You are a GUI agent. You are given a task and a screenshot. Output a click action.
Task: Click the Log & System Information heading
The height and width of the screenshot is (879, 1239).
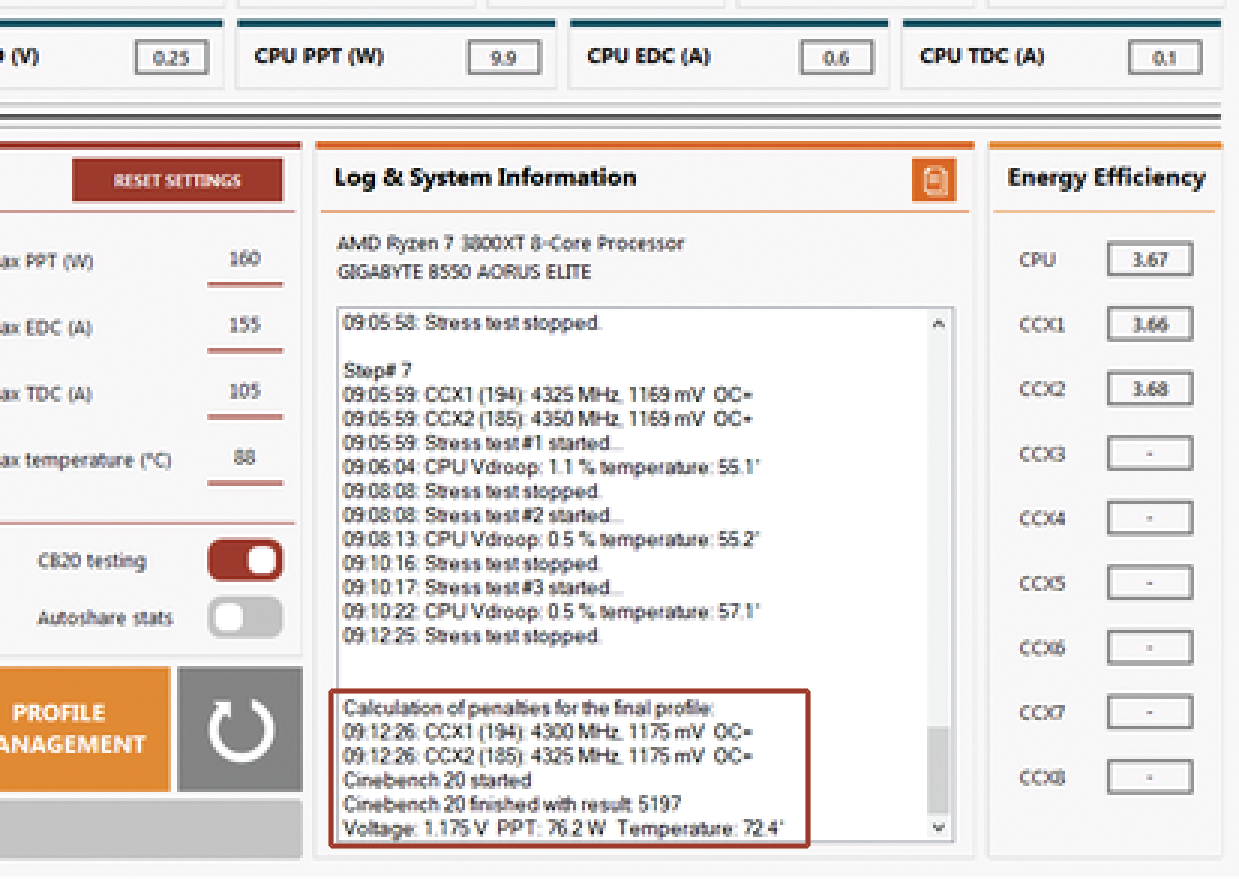click(x=485, y=178)
